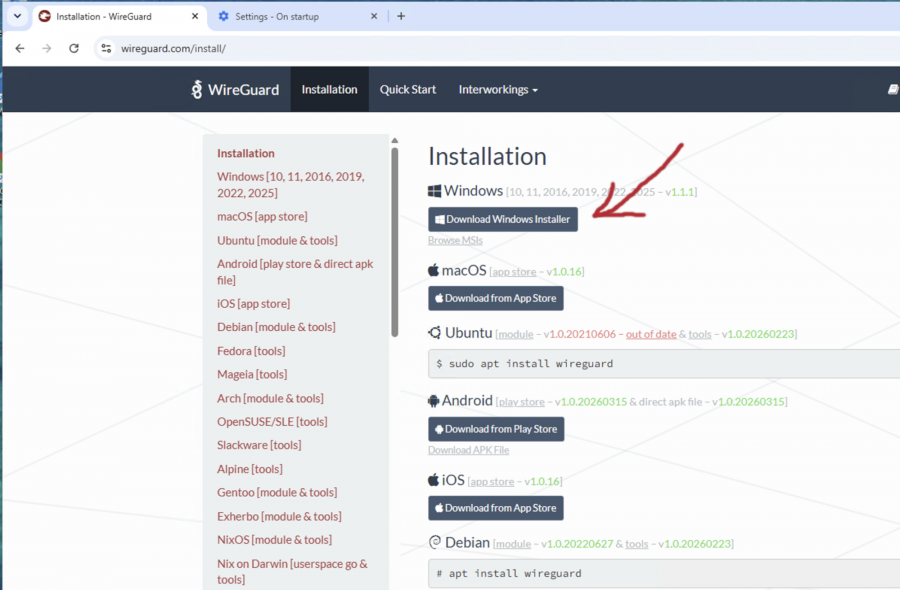The height and width of the screenshot is (590, 900).
Task: Open the Download APK File link
Action: 468,451
